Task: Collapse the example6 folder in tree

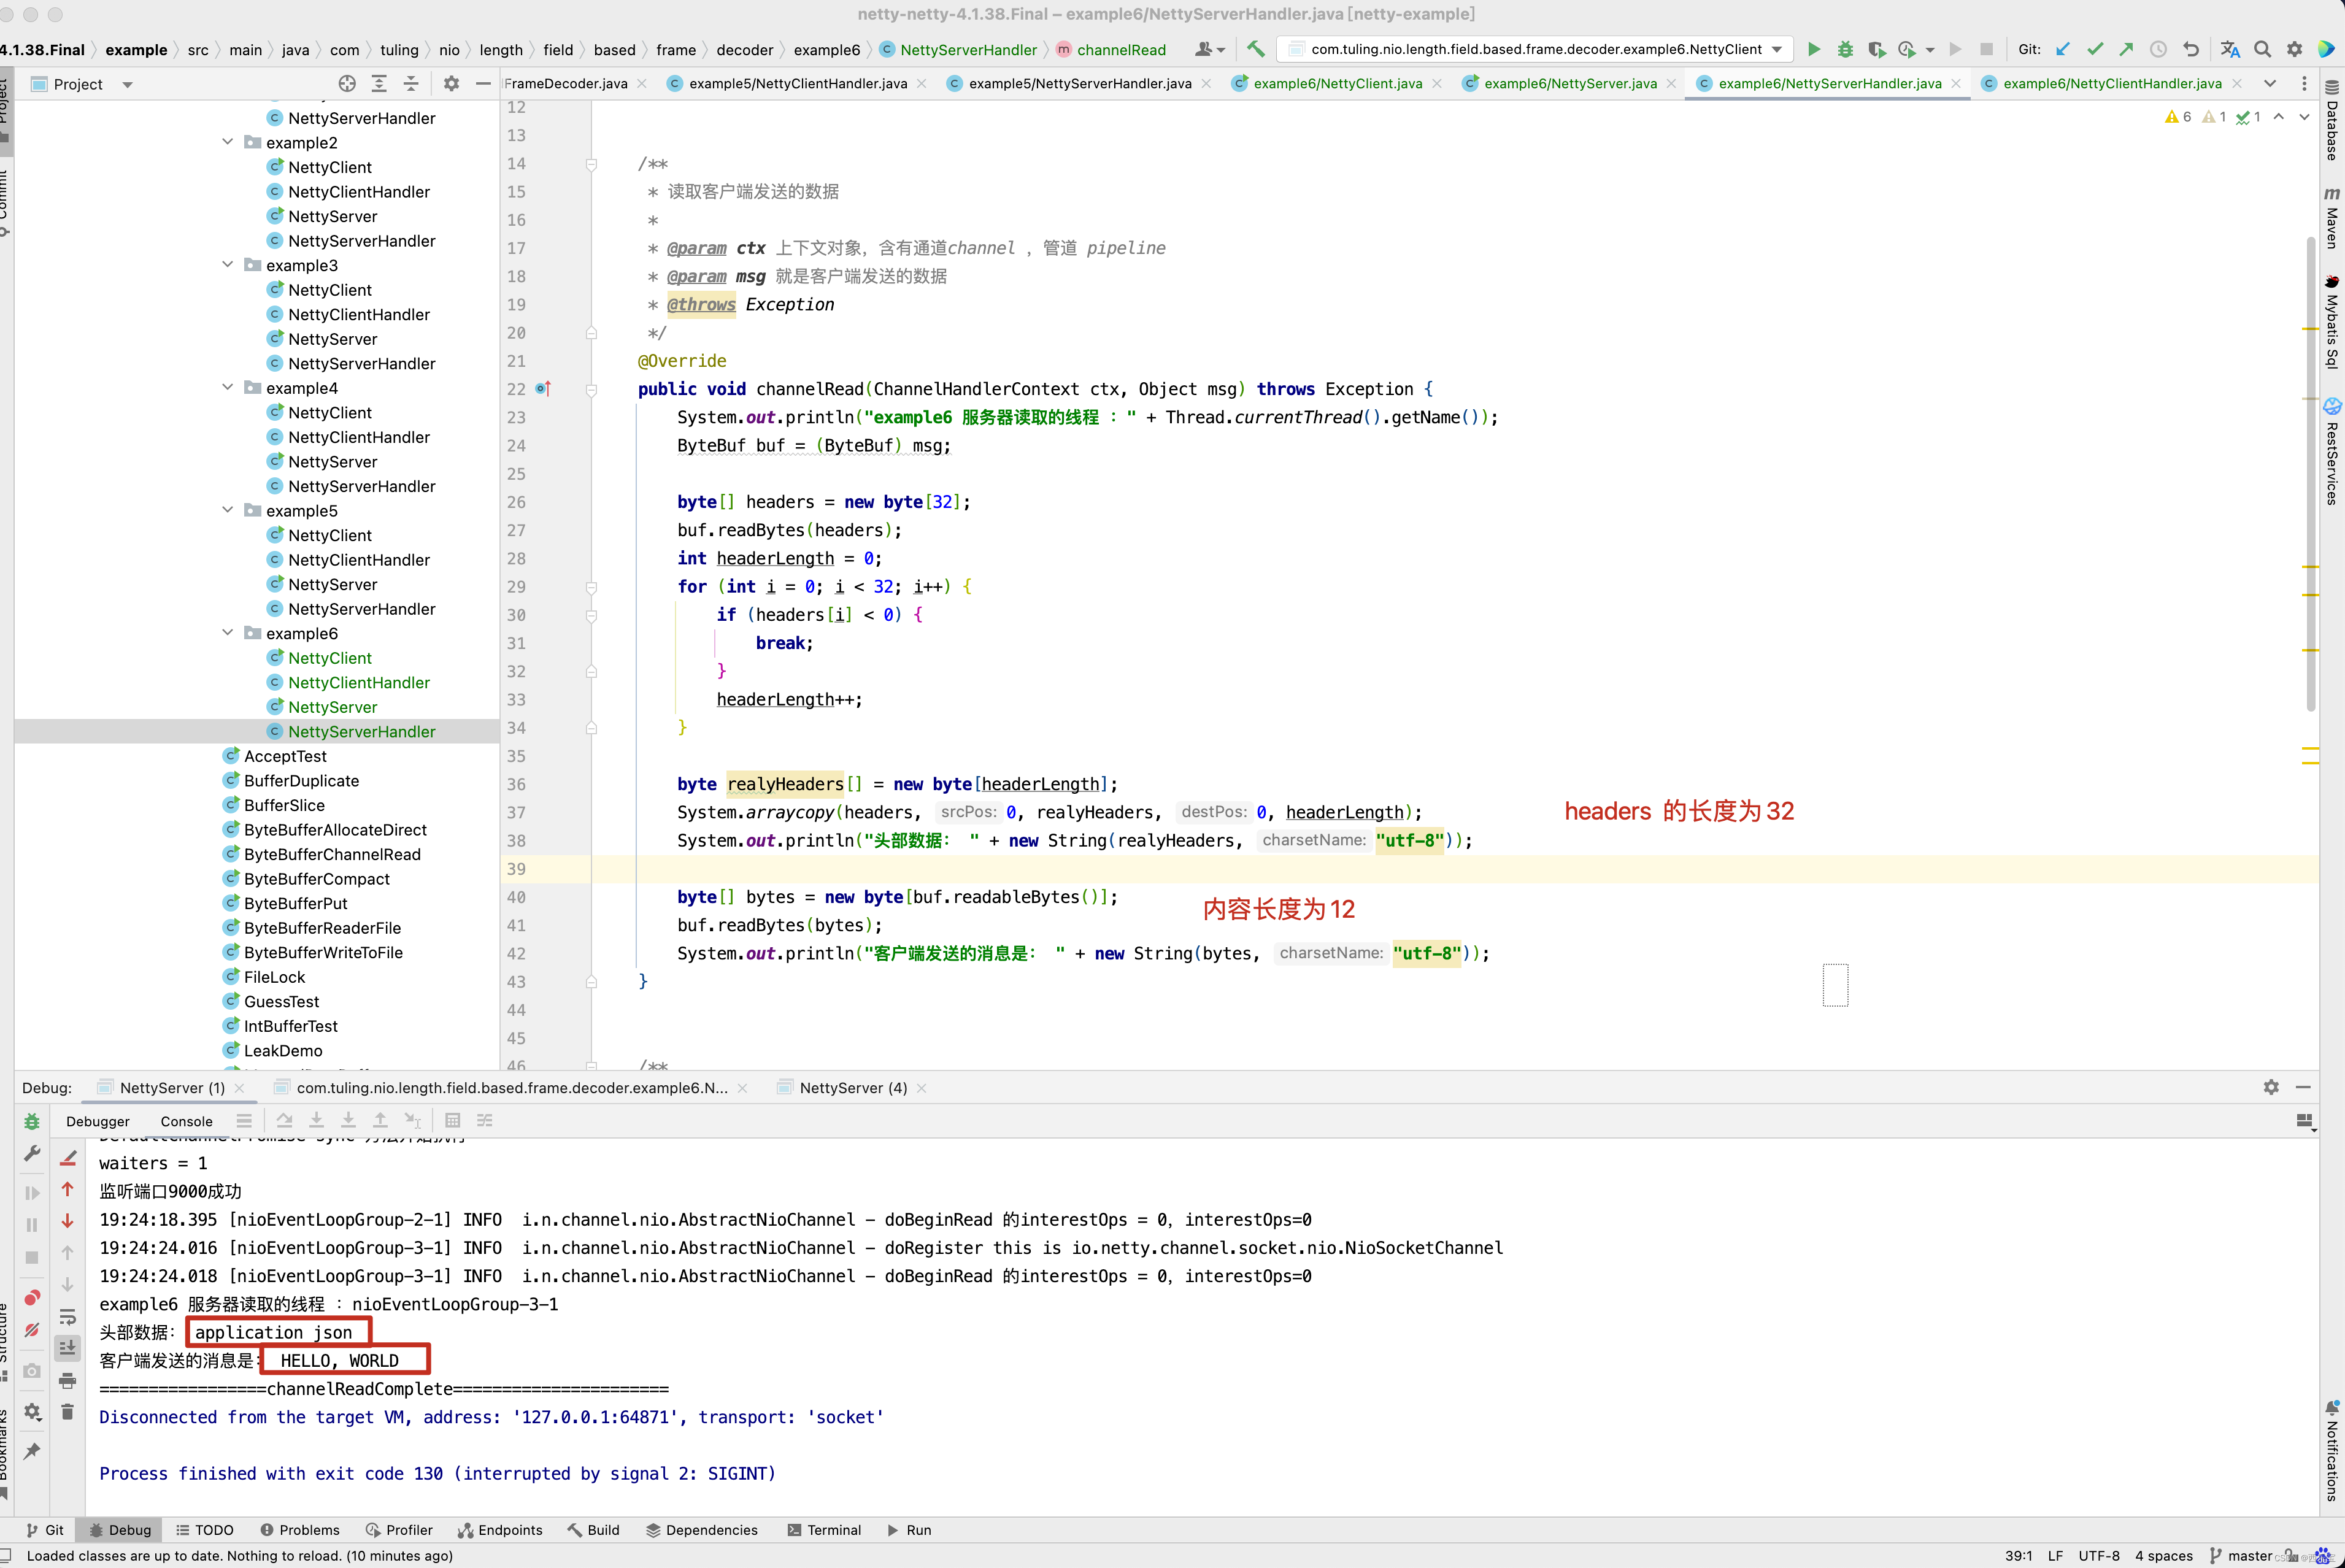Action: coord(227,633)
